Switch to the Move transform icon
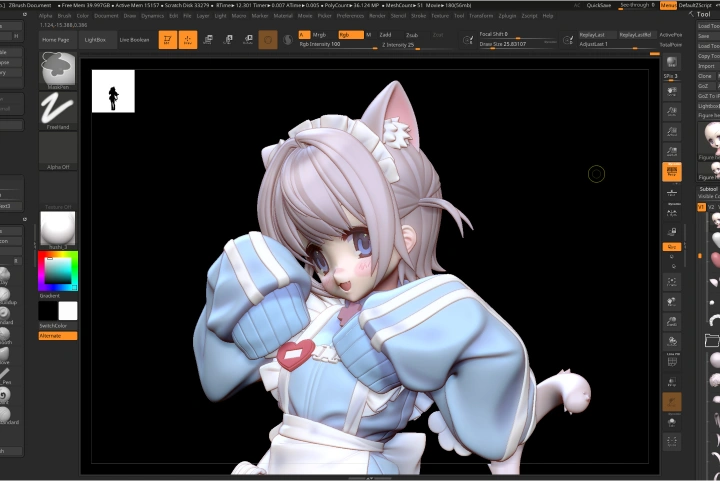This screenshot has height=481, width=720. tap(208, 40)
